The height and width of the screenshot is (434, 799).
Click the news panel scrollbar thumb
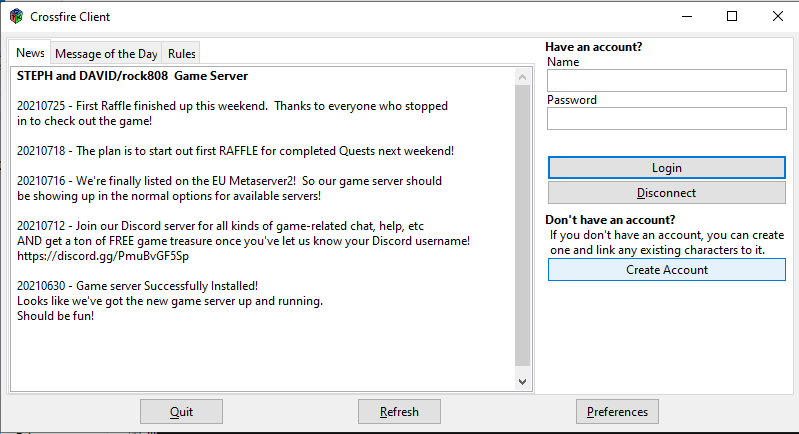tap(523, 225)
